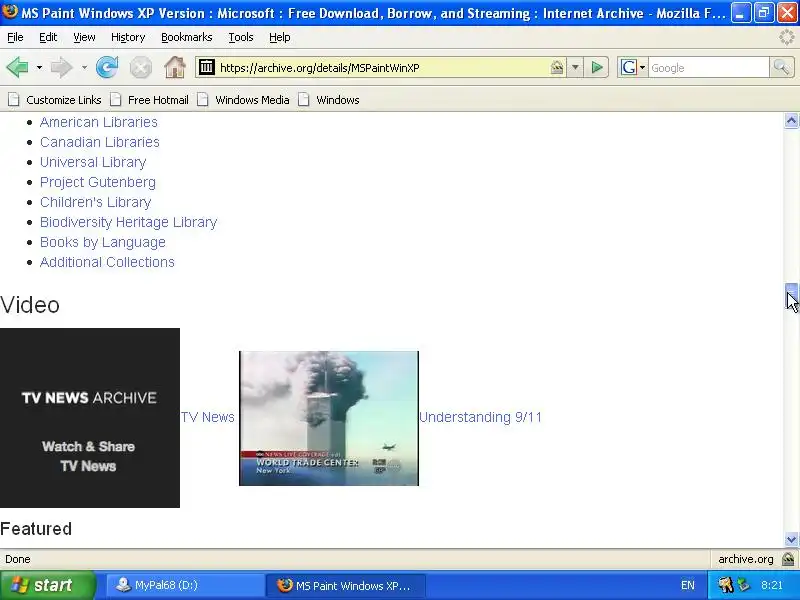Click the vertical scrollbar thumb
The height and width of the screenshot is (600, 800).
point(791,296)
